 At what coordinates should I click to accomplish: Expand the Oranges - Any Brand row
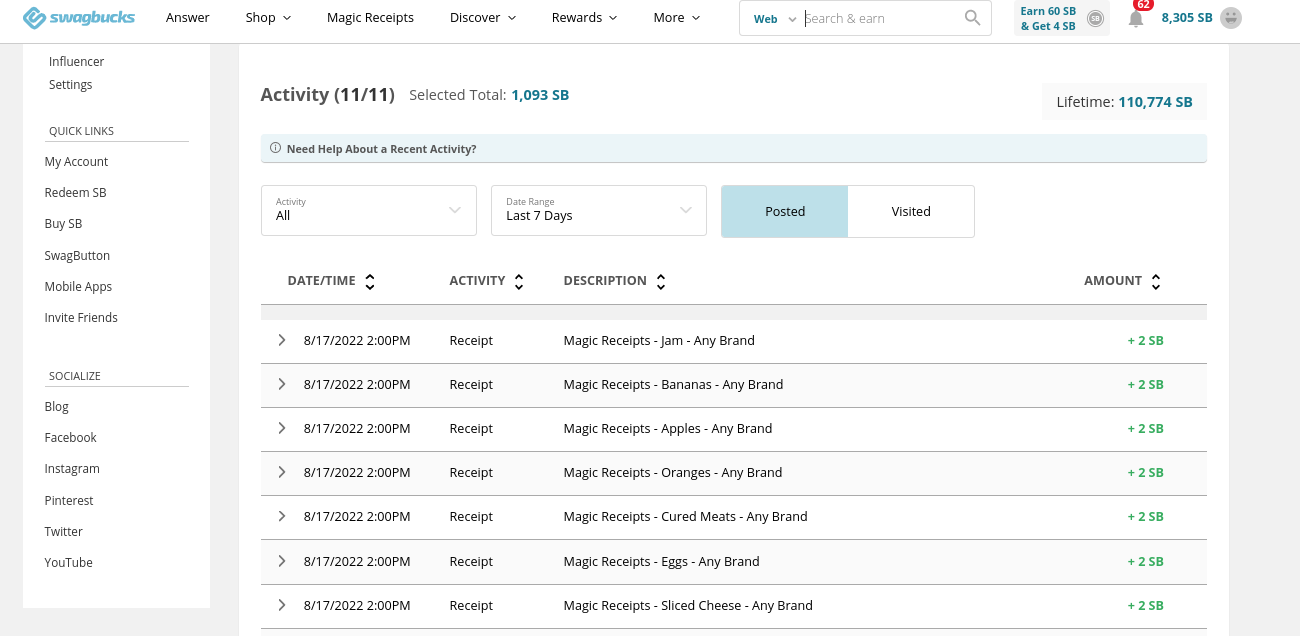pyautogui.click(x=282, y=472)
